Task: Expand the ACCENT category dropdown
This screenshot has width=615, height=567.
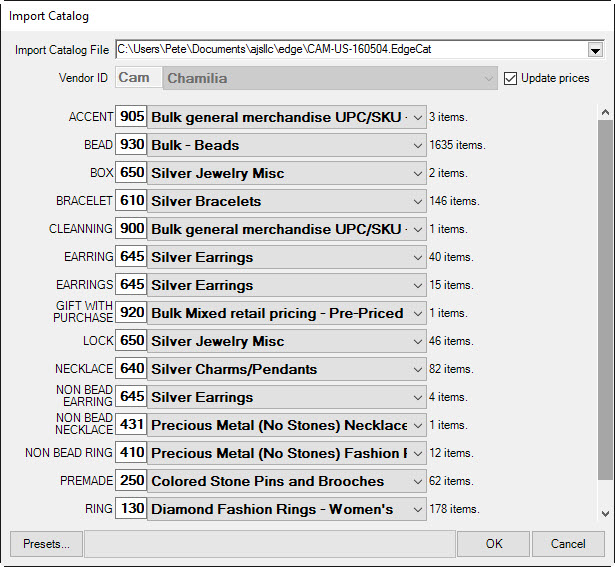Action: point(418,117)
